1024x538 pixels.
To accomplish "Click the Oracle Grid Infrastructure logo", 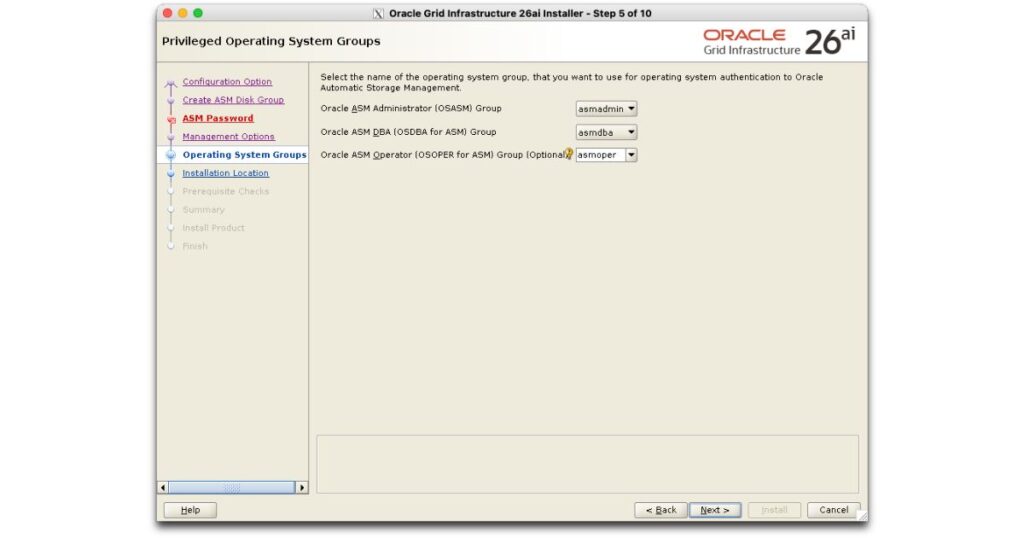I will click(778, 42).
